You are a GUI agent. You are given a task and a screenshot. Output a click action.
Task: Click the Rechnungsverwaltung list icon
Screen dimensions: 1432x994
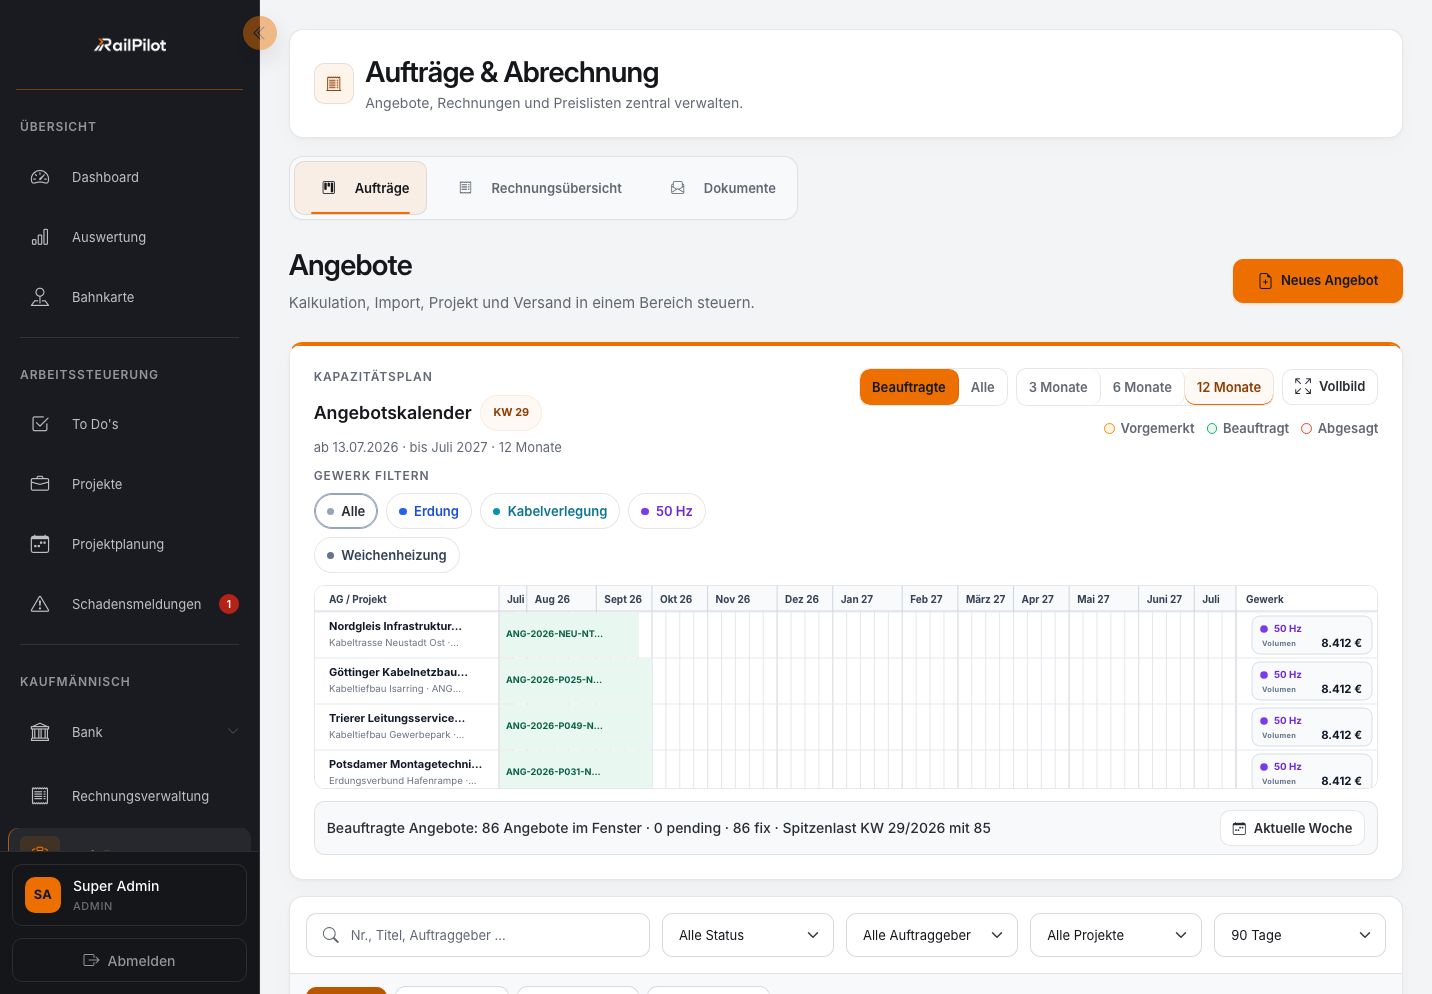(x=40, y=796)
